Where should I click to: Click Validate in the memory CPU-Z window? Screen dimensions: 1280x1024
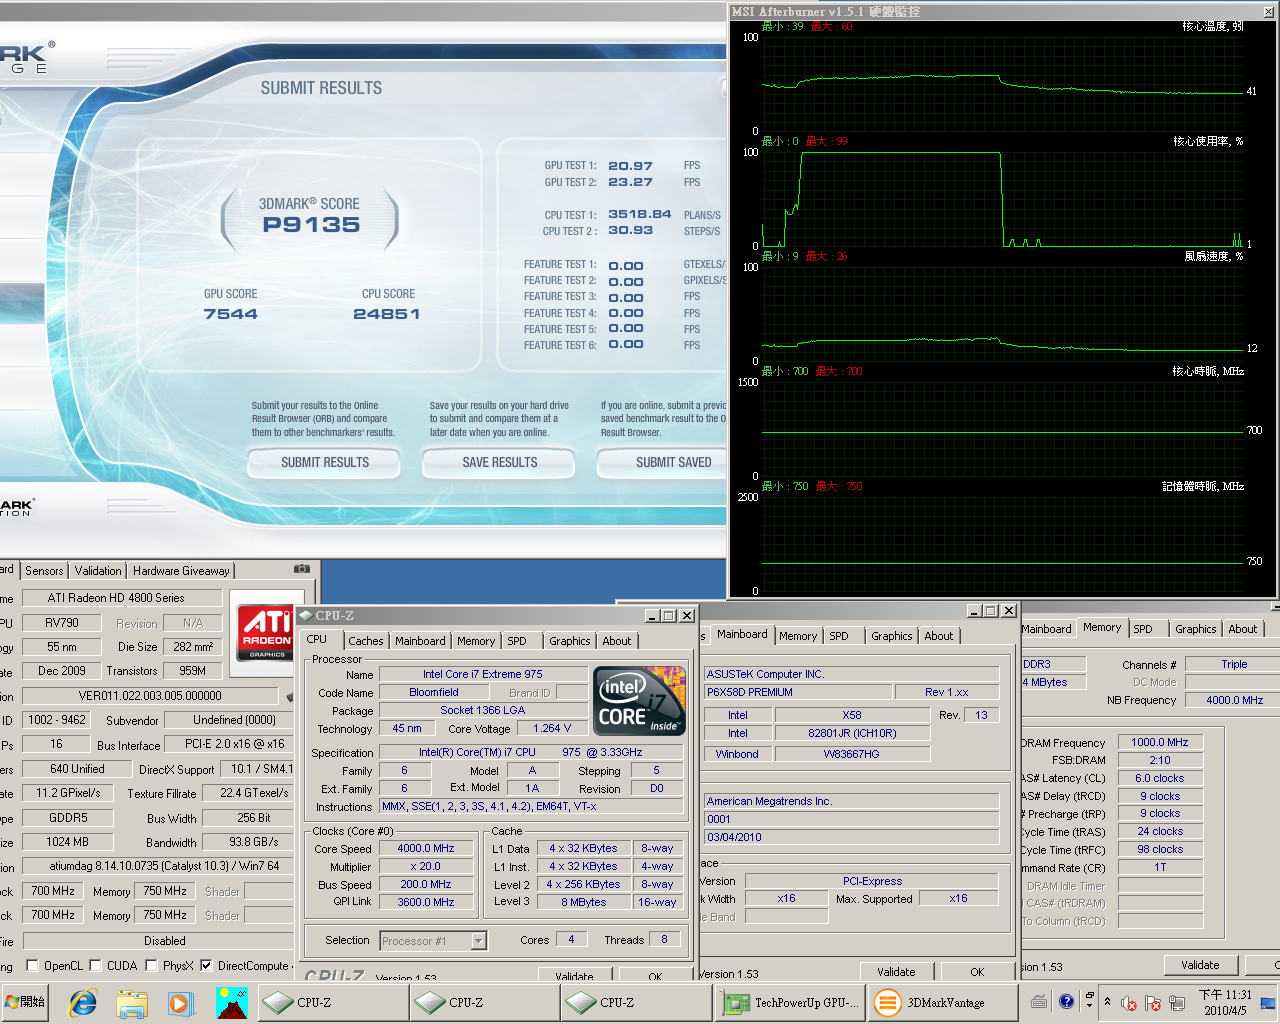click(1200, 965)
